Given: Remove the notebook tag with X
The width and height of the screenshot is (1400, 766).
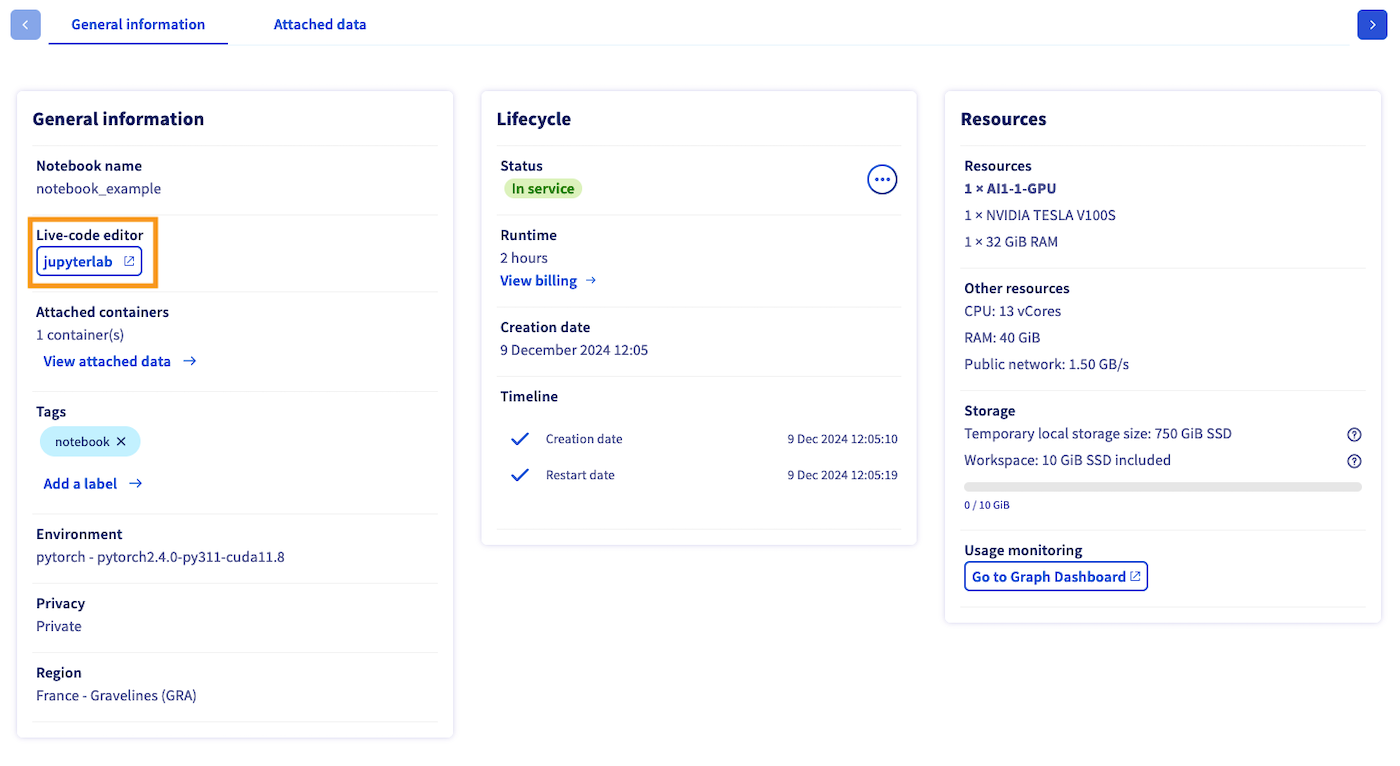Looking at the screenshot, I should tap(121, 442).
